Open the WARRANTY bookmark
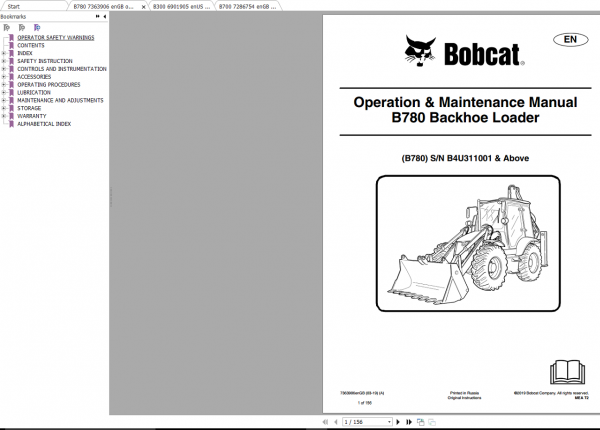 [x=32, y=116]
